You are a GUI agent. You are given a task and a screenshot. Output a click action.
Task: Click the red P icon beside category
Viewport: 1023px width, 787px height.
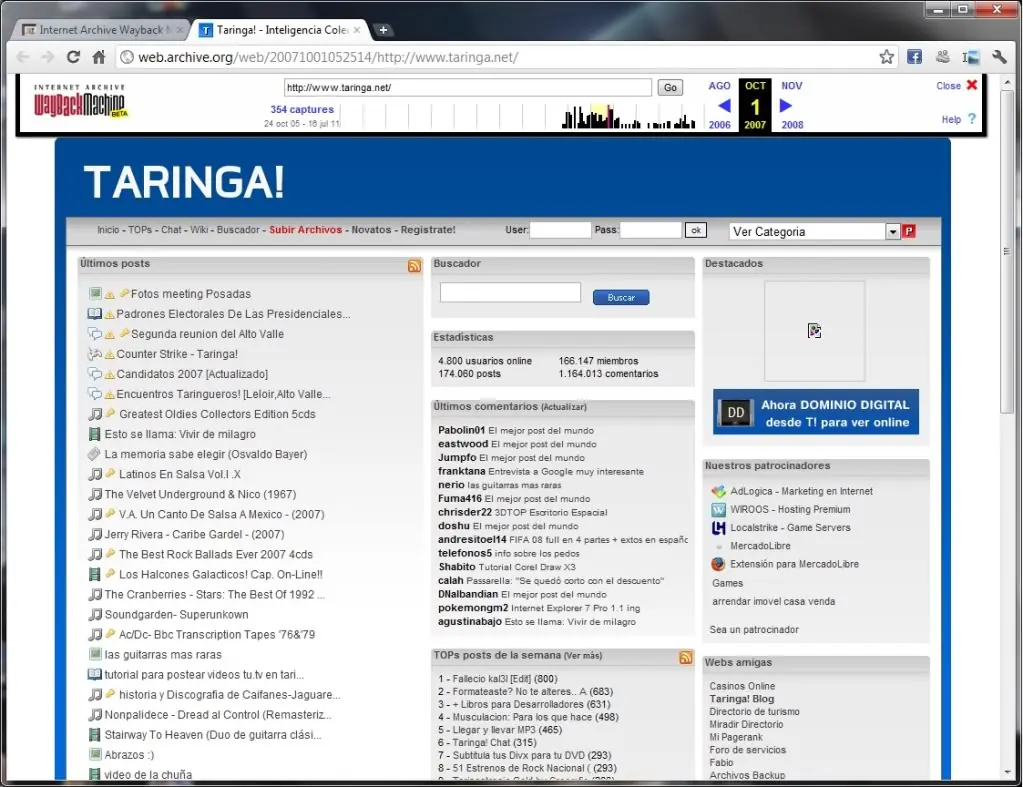tap(909, 231)
